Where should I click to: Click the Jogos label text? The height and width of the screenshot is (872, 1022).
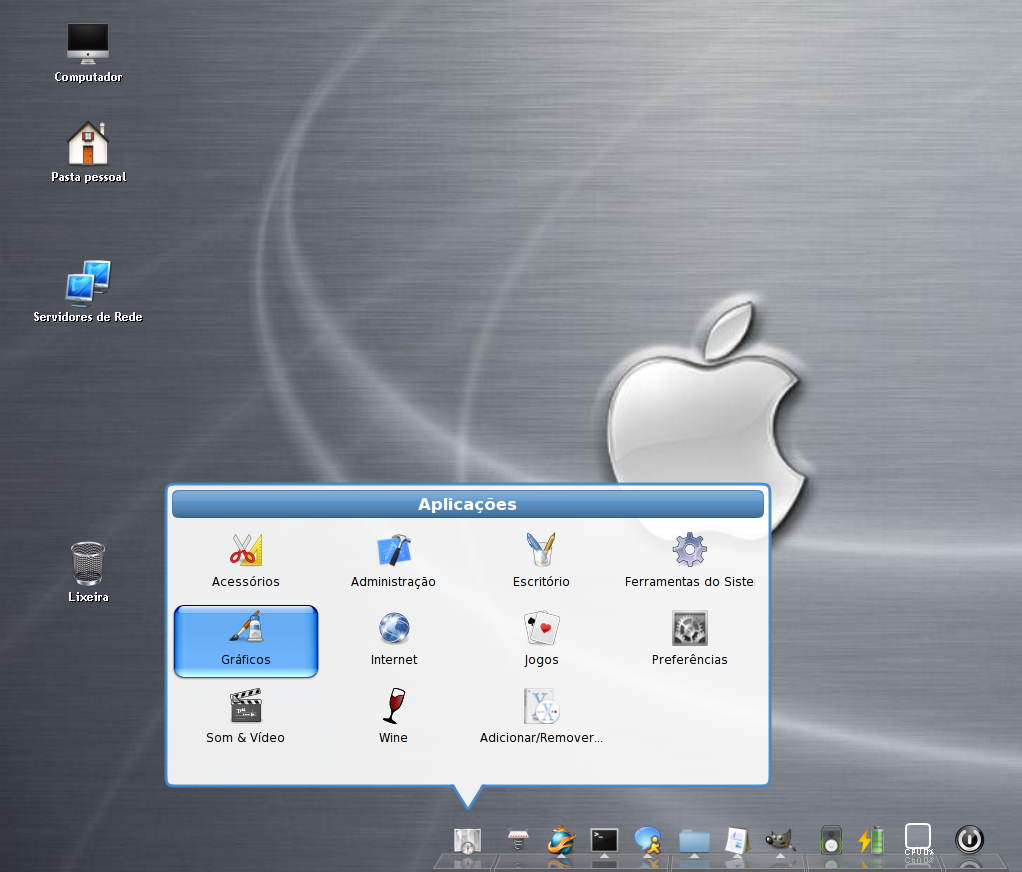coord(541,660)
